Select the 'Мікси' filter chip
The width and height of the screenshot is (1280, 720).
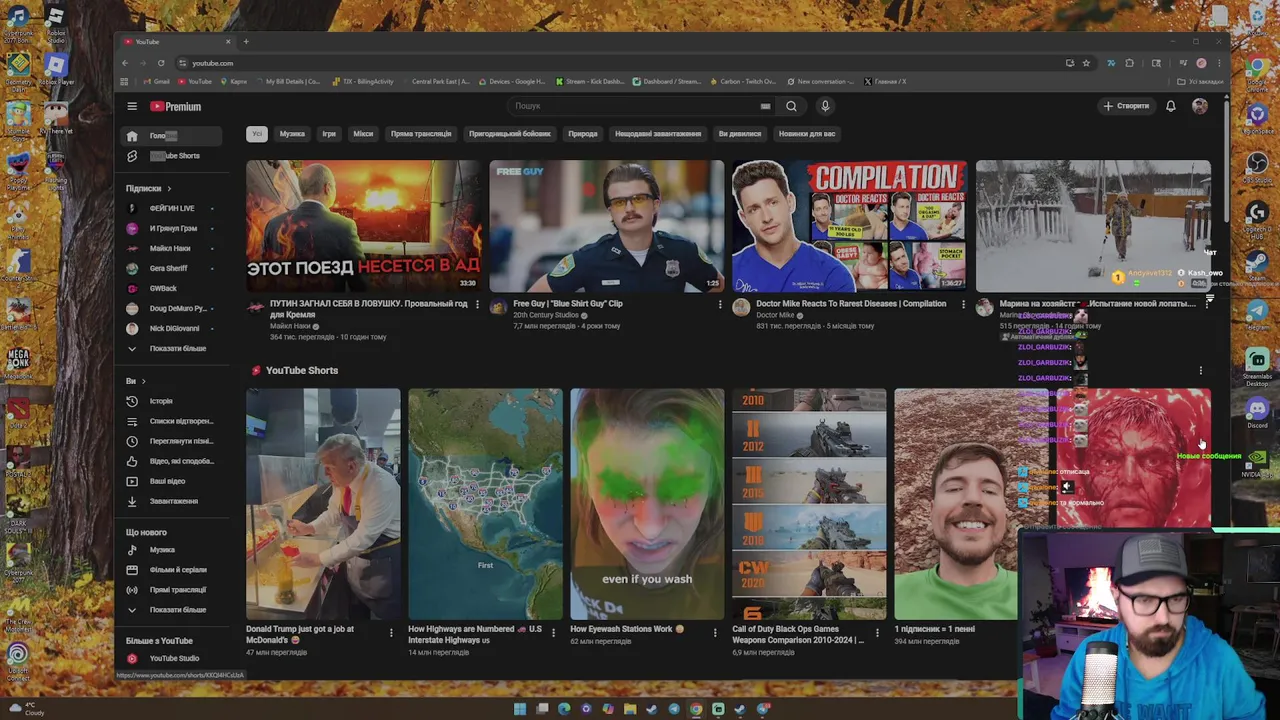click(363, 134)
